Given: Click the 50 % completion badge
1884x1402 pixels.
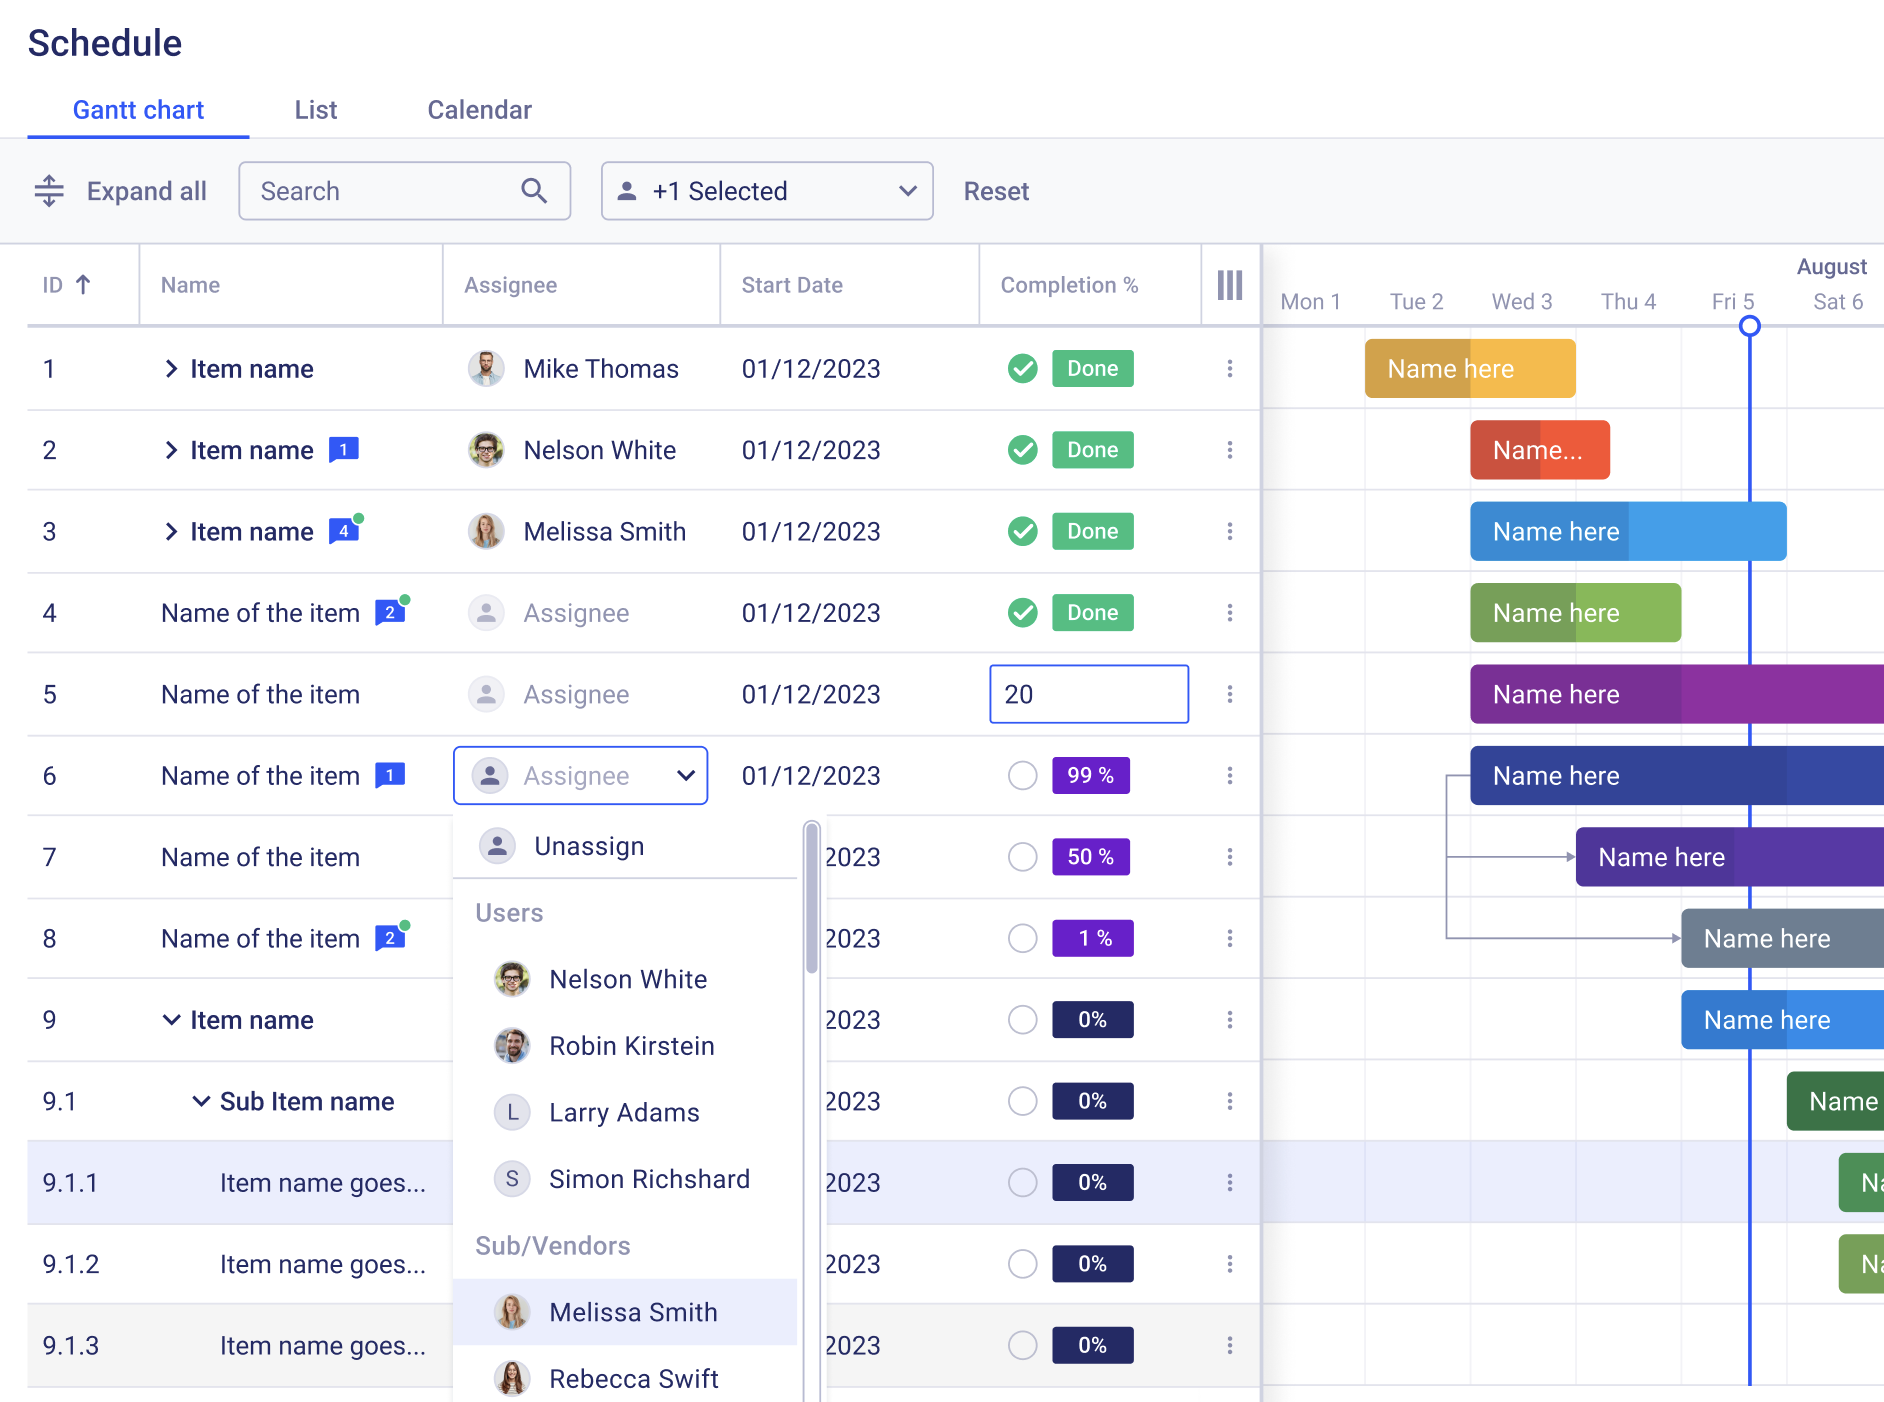Looking at the screenshot, I should pos(1091,857).
